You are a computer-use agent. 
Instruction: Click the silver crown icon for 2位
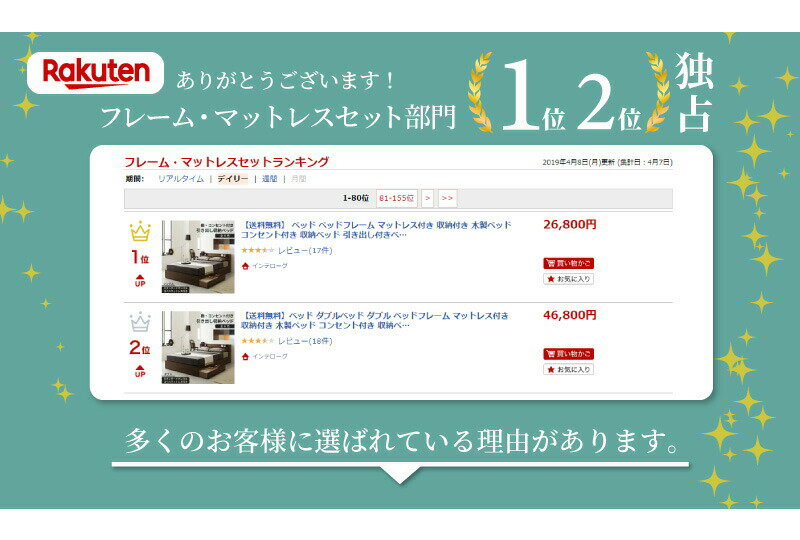click(140, 322)
